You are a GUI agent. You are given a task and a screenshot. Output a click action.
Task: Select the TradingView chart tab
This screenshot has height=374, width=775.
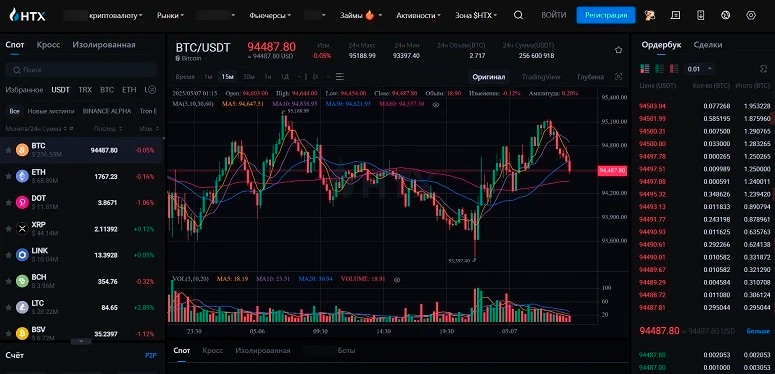click(x=541, y=77)
